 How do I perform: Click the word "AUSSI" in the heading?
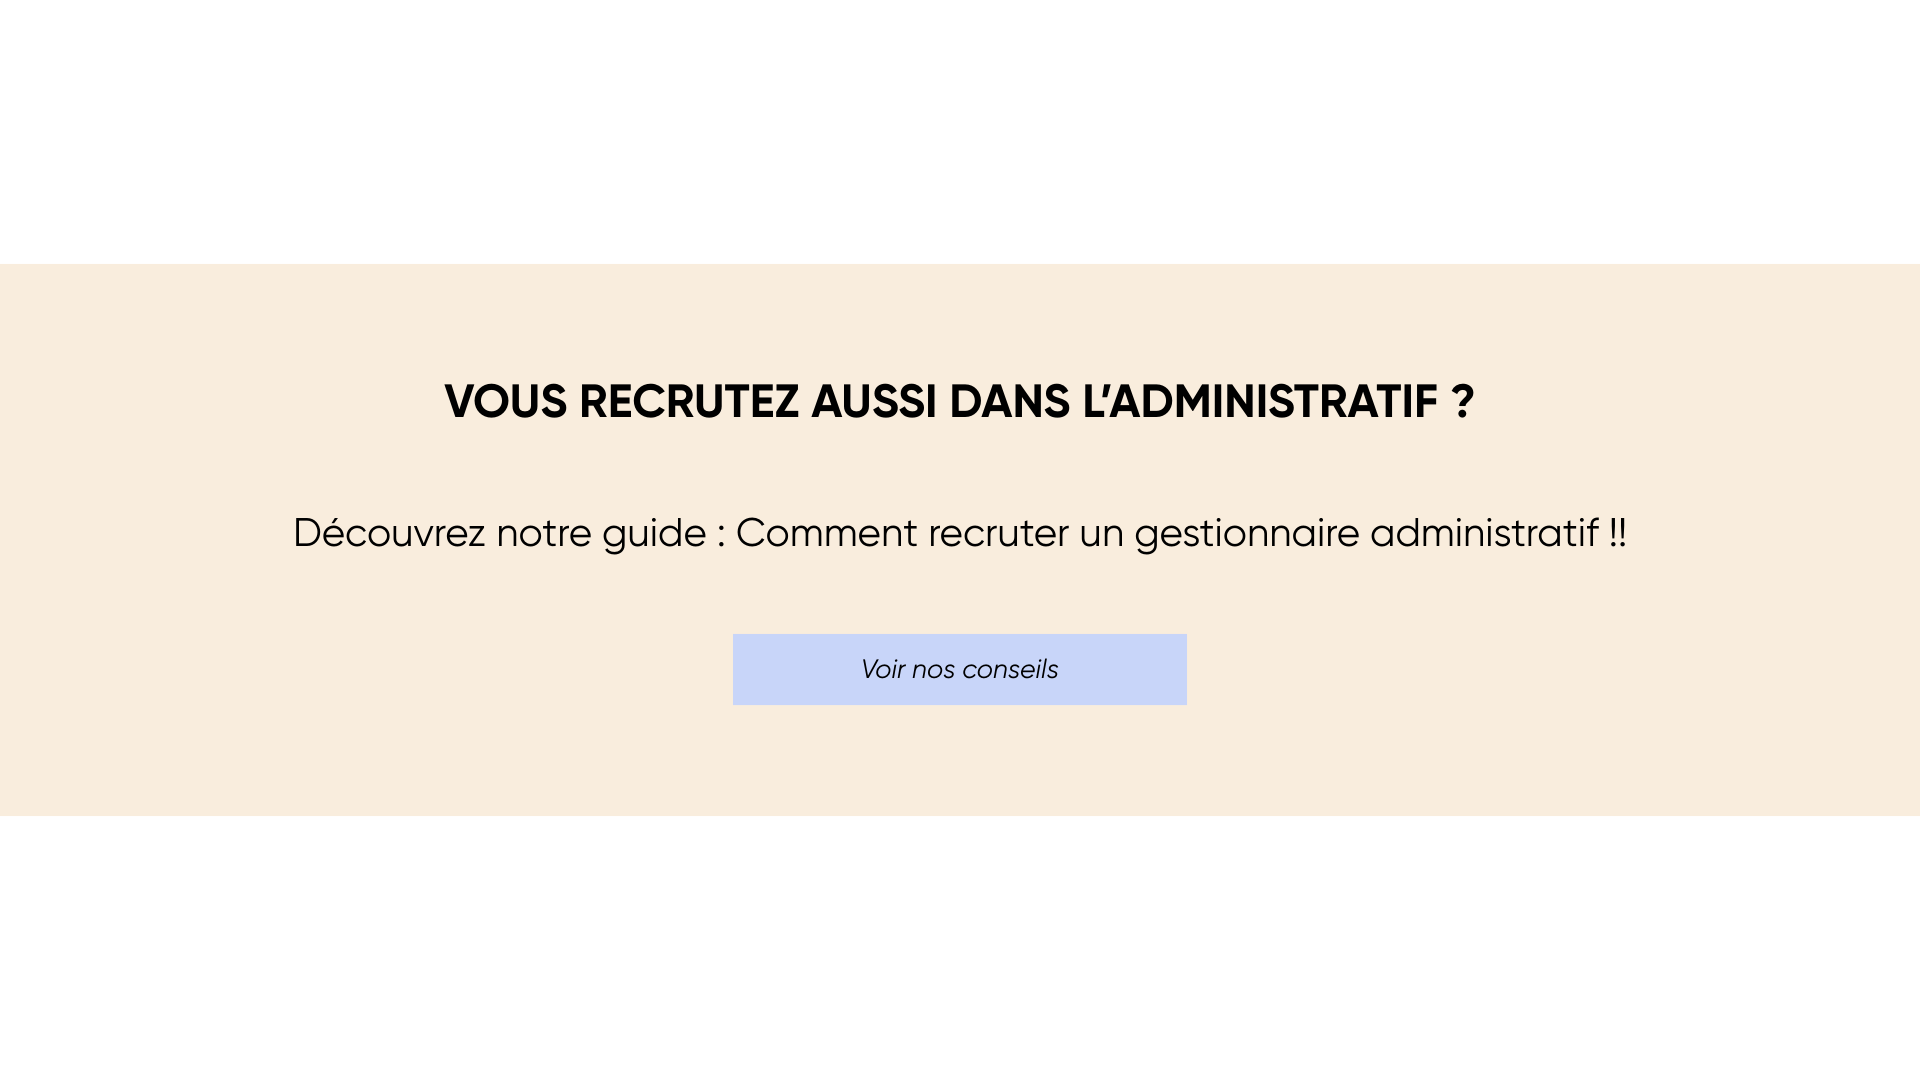[873, 402]
